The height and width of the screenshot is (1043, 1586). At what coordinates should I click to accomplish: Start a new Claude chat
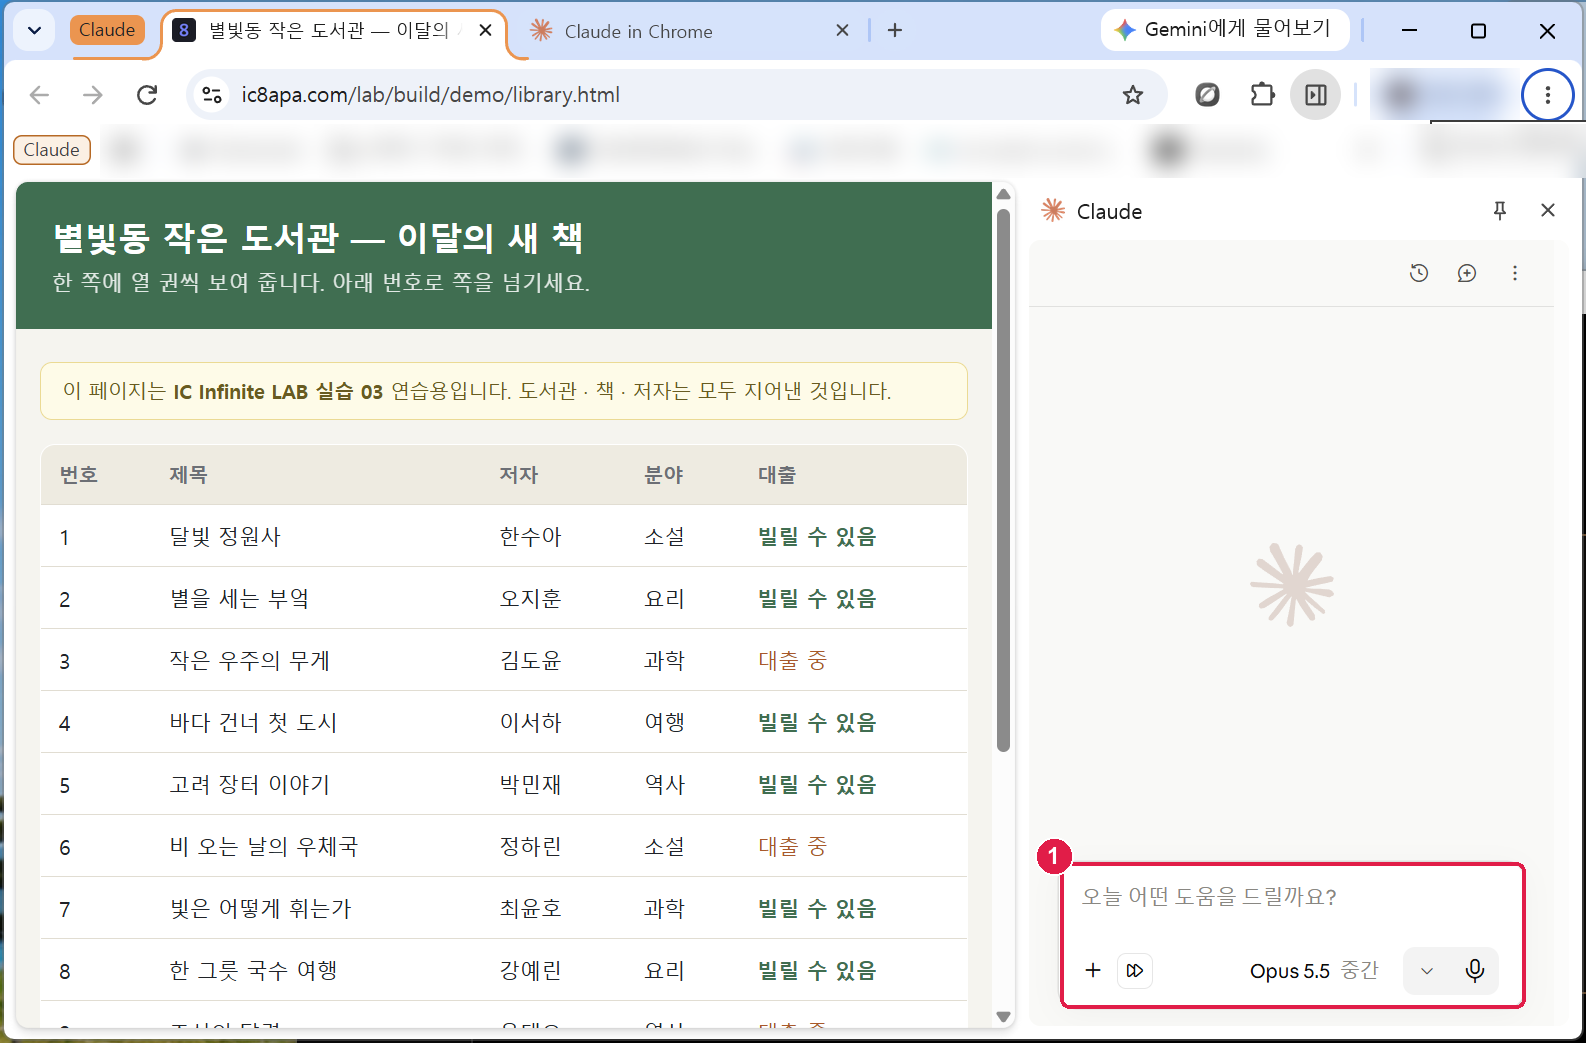[x=1466, y=273]
